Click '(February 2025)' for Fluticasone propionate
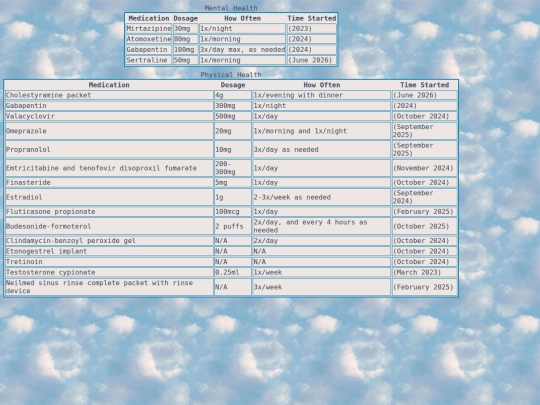This screenshot has width=540, height=405. (x=425, y=211)
